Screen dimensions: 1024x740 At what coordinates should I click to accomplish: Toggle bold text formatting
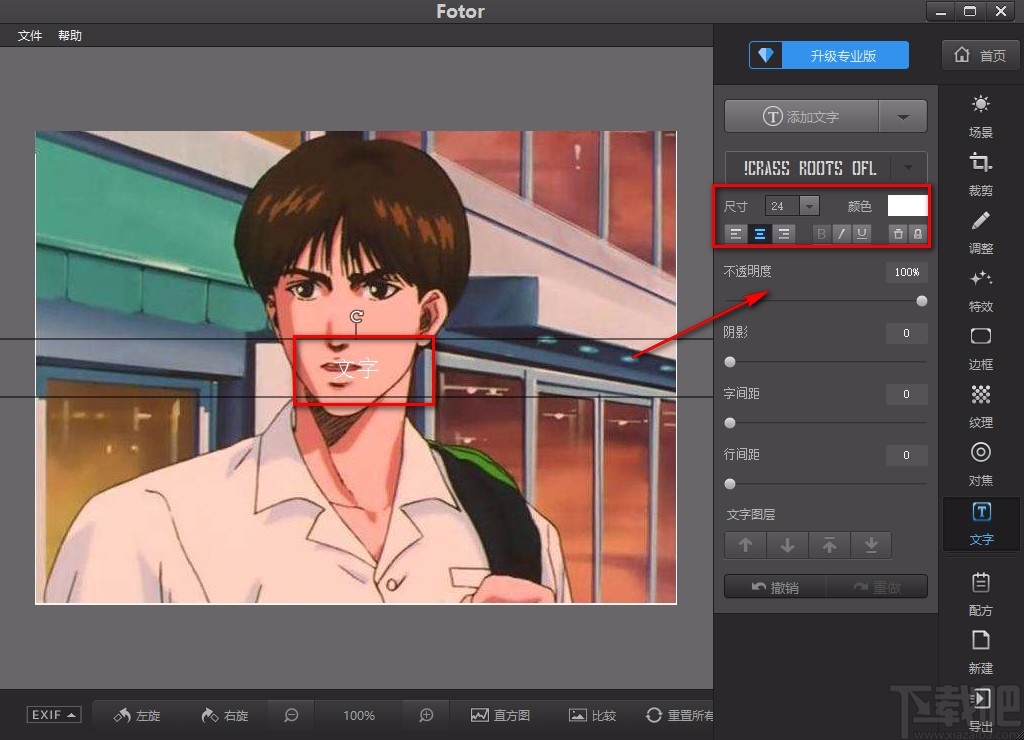click(x=819, y=233)
